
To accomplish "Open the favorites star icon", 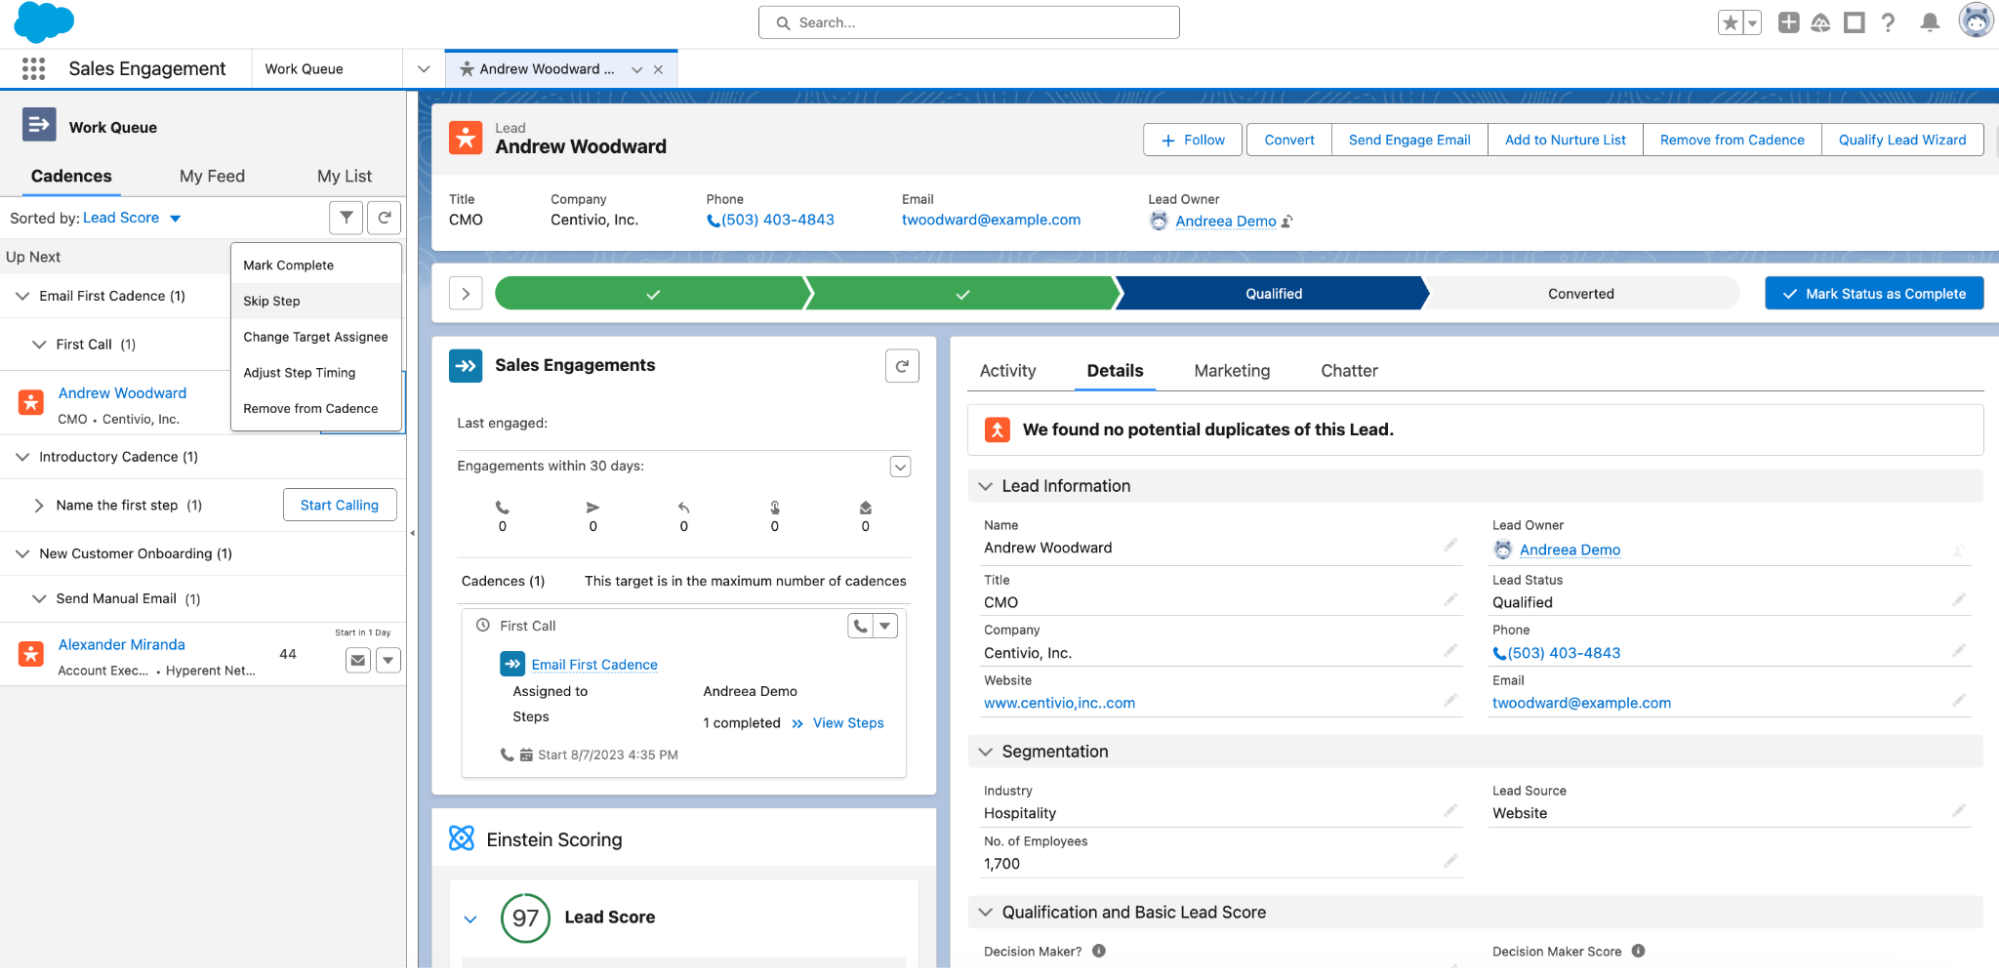I will (x=1730, y=22).
